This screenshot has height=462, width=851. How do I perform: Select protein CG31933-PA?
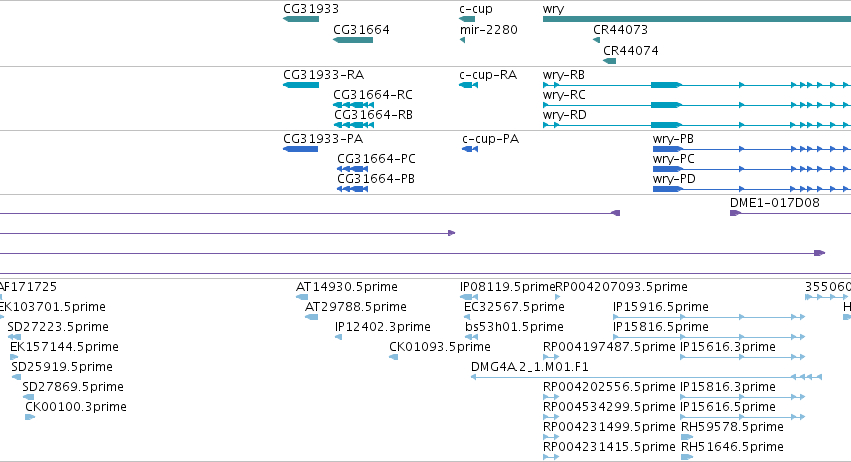pos(300,149)
